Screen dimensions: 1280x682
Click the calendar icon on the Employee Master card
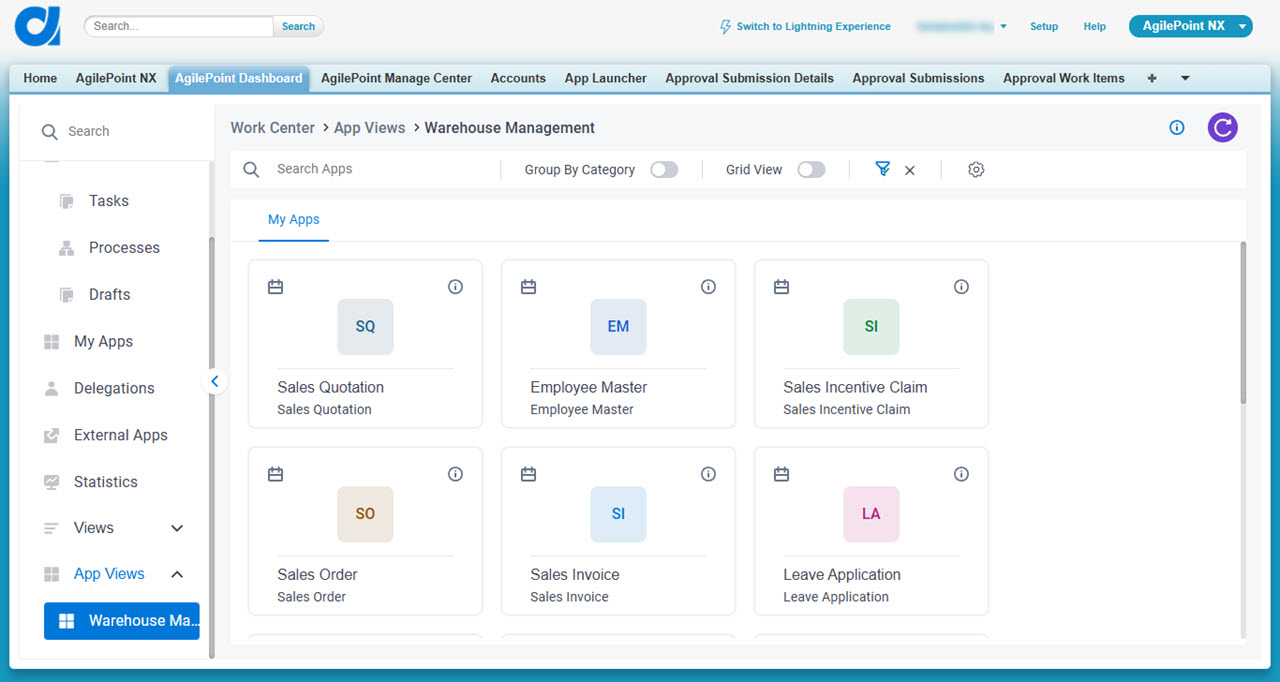pos(529,287)
